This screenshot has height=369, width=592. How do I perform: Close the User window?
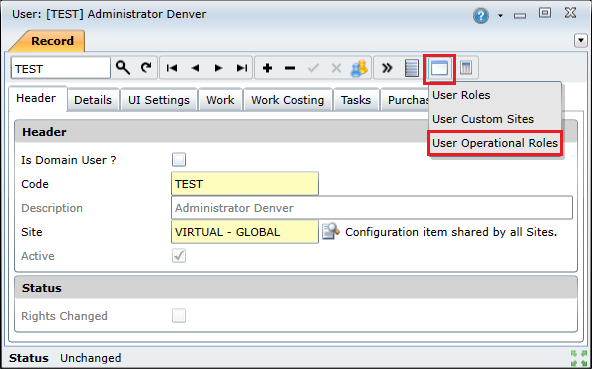(570, 13)
